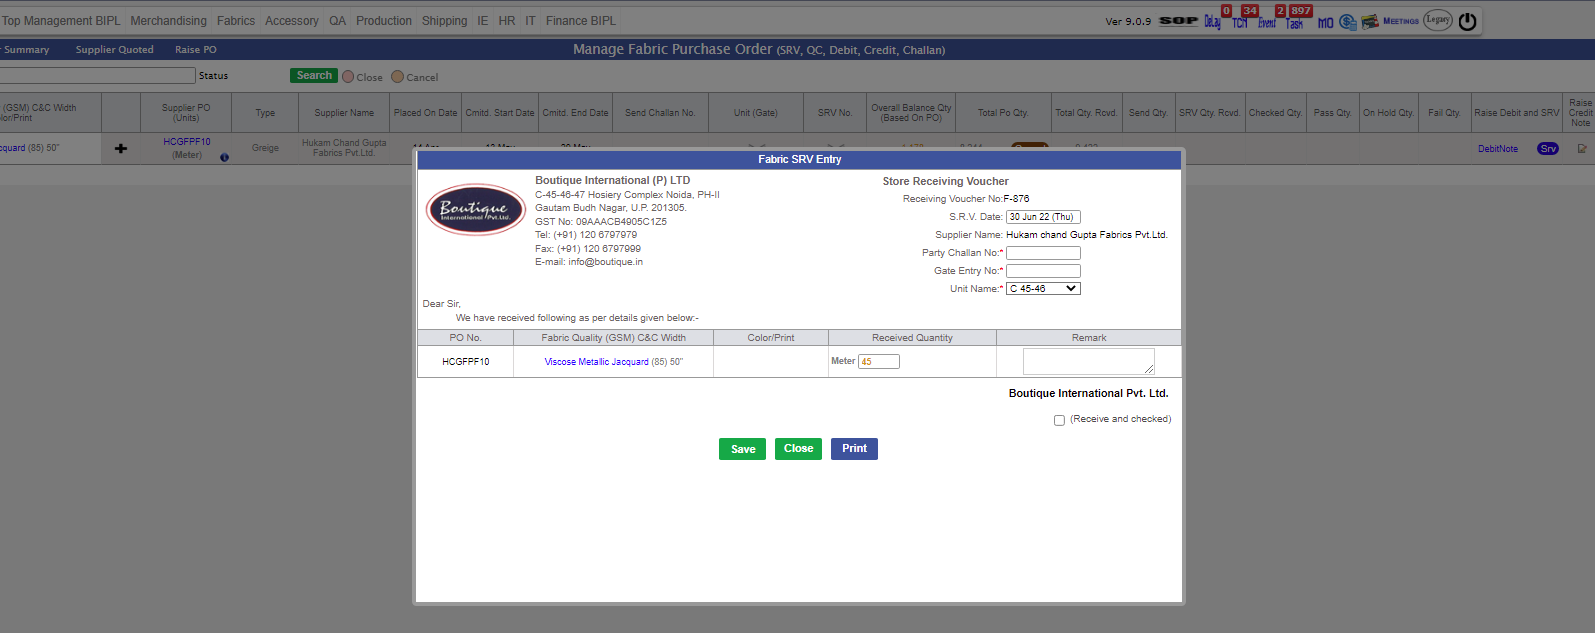Click the power logout icon
The height and width of the screenshot is (633, 1595).
[1468, 21]
